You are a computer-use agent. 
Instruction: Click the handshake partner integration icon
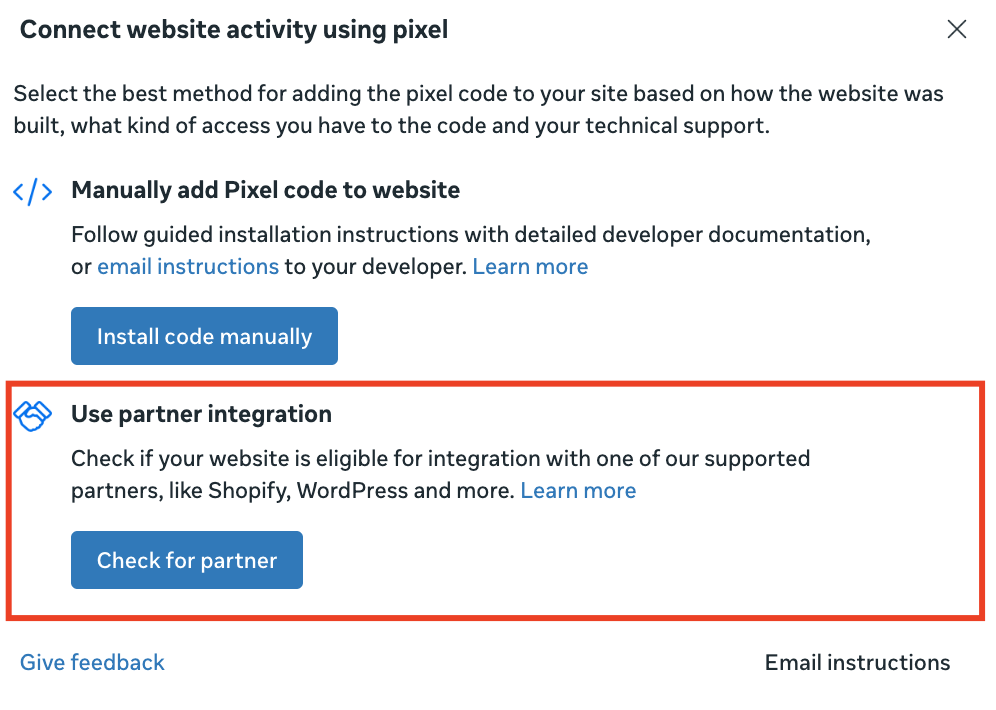tap(33, 415)
